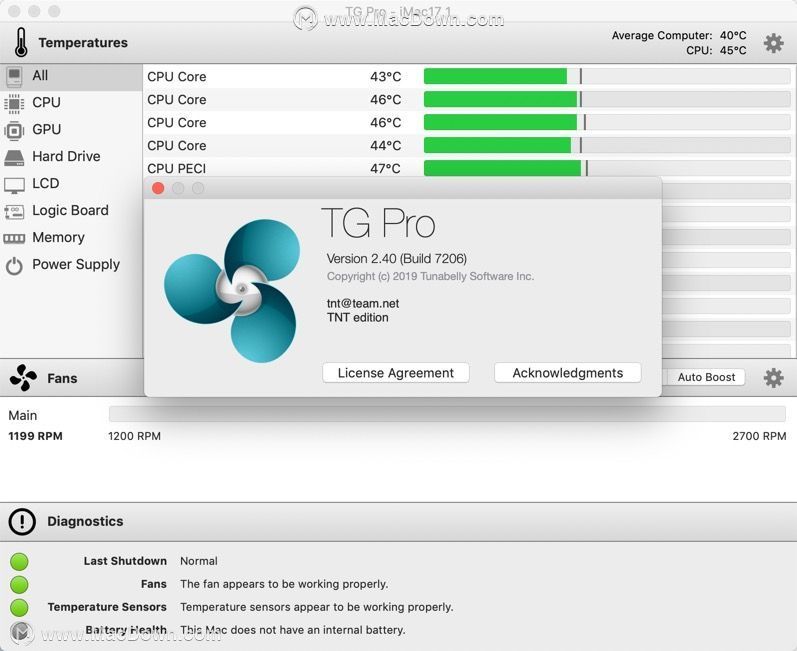797x651 pixels.
Task: Click the 43°C temperature value
Action: click(385, 76)
